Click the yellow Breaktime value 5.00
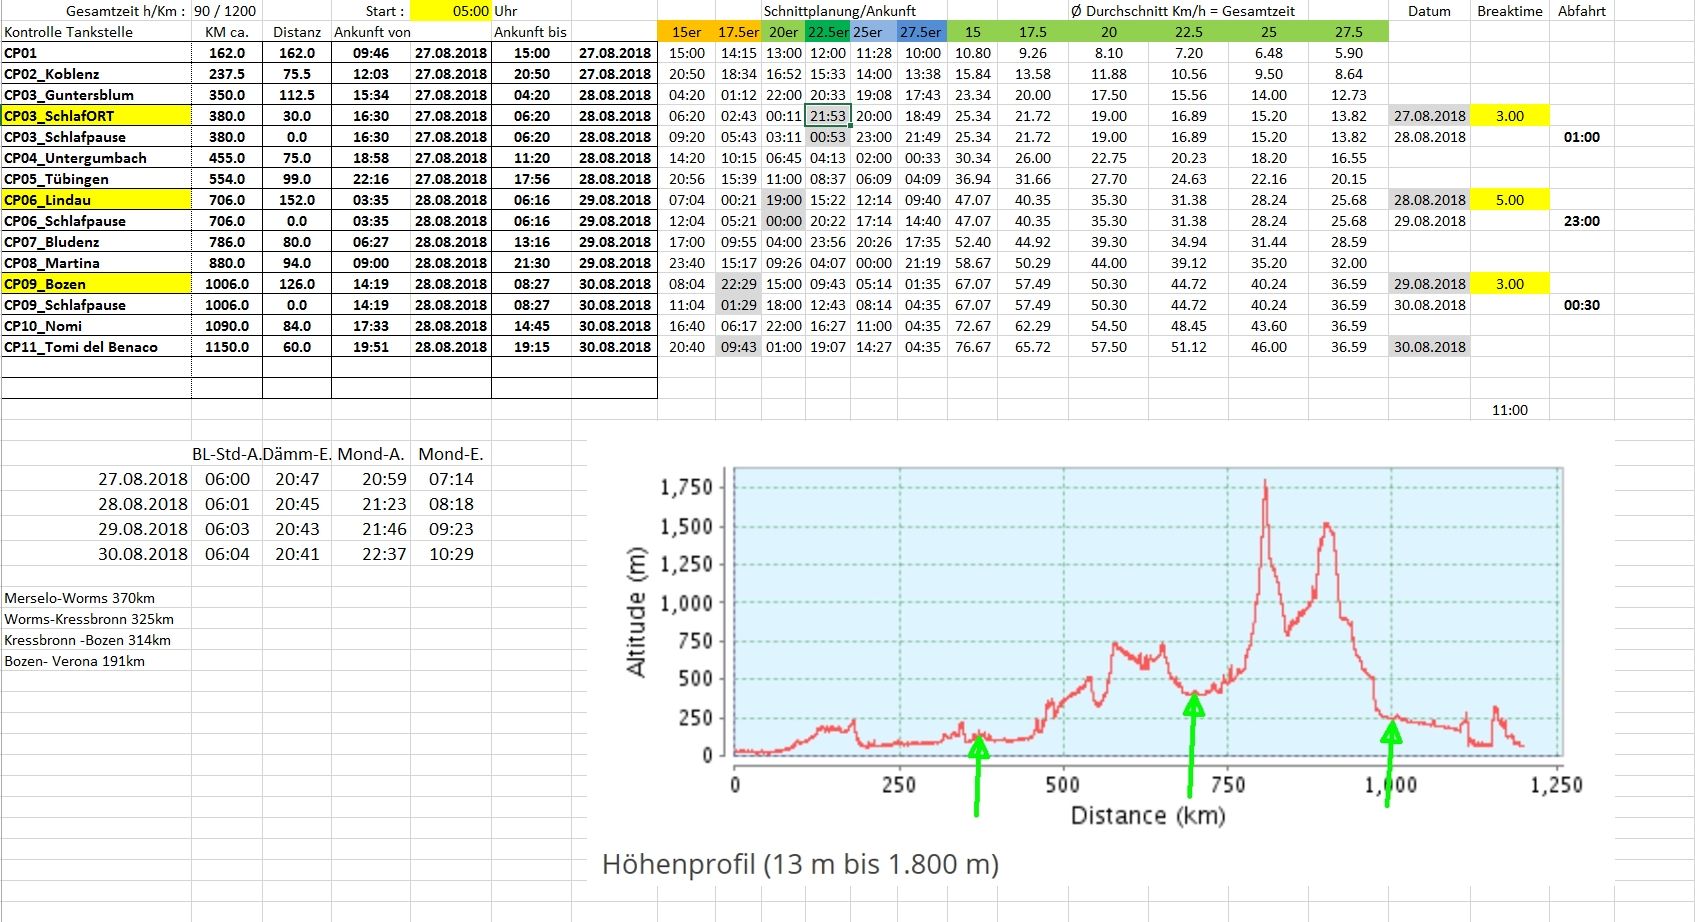 [1509, 200]
